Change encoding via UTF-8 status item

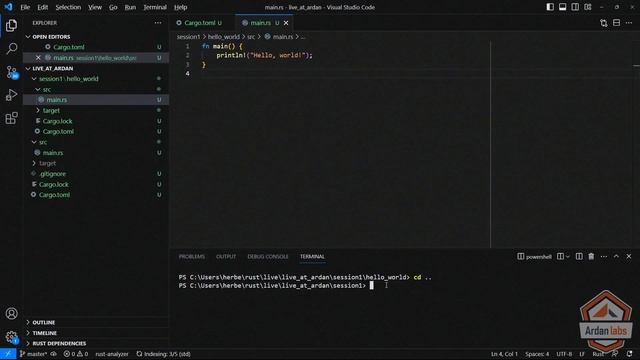coord(564,354)
